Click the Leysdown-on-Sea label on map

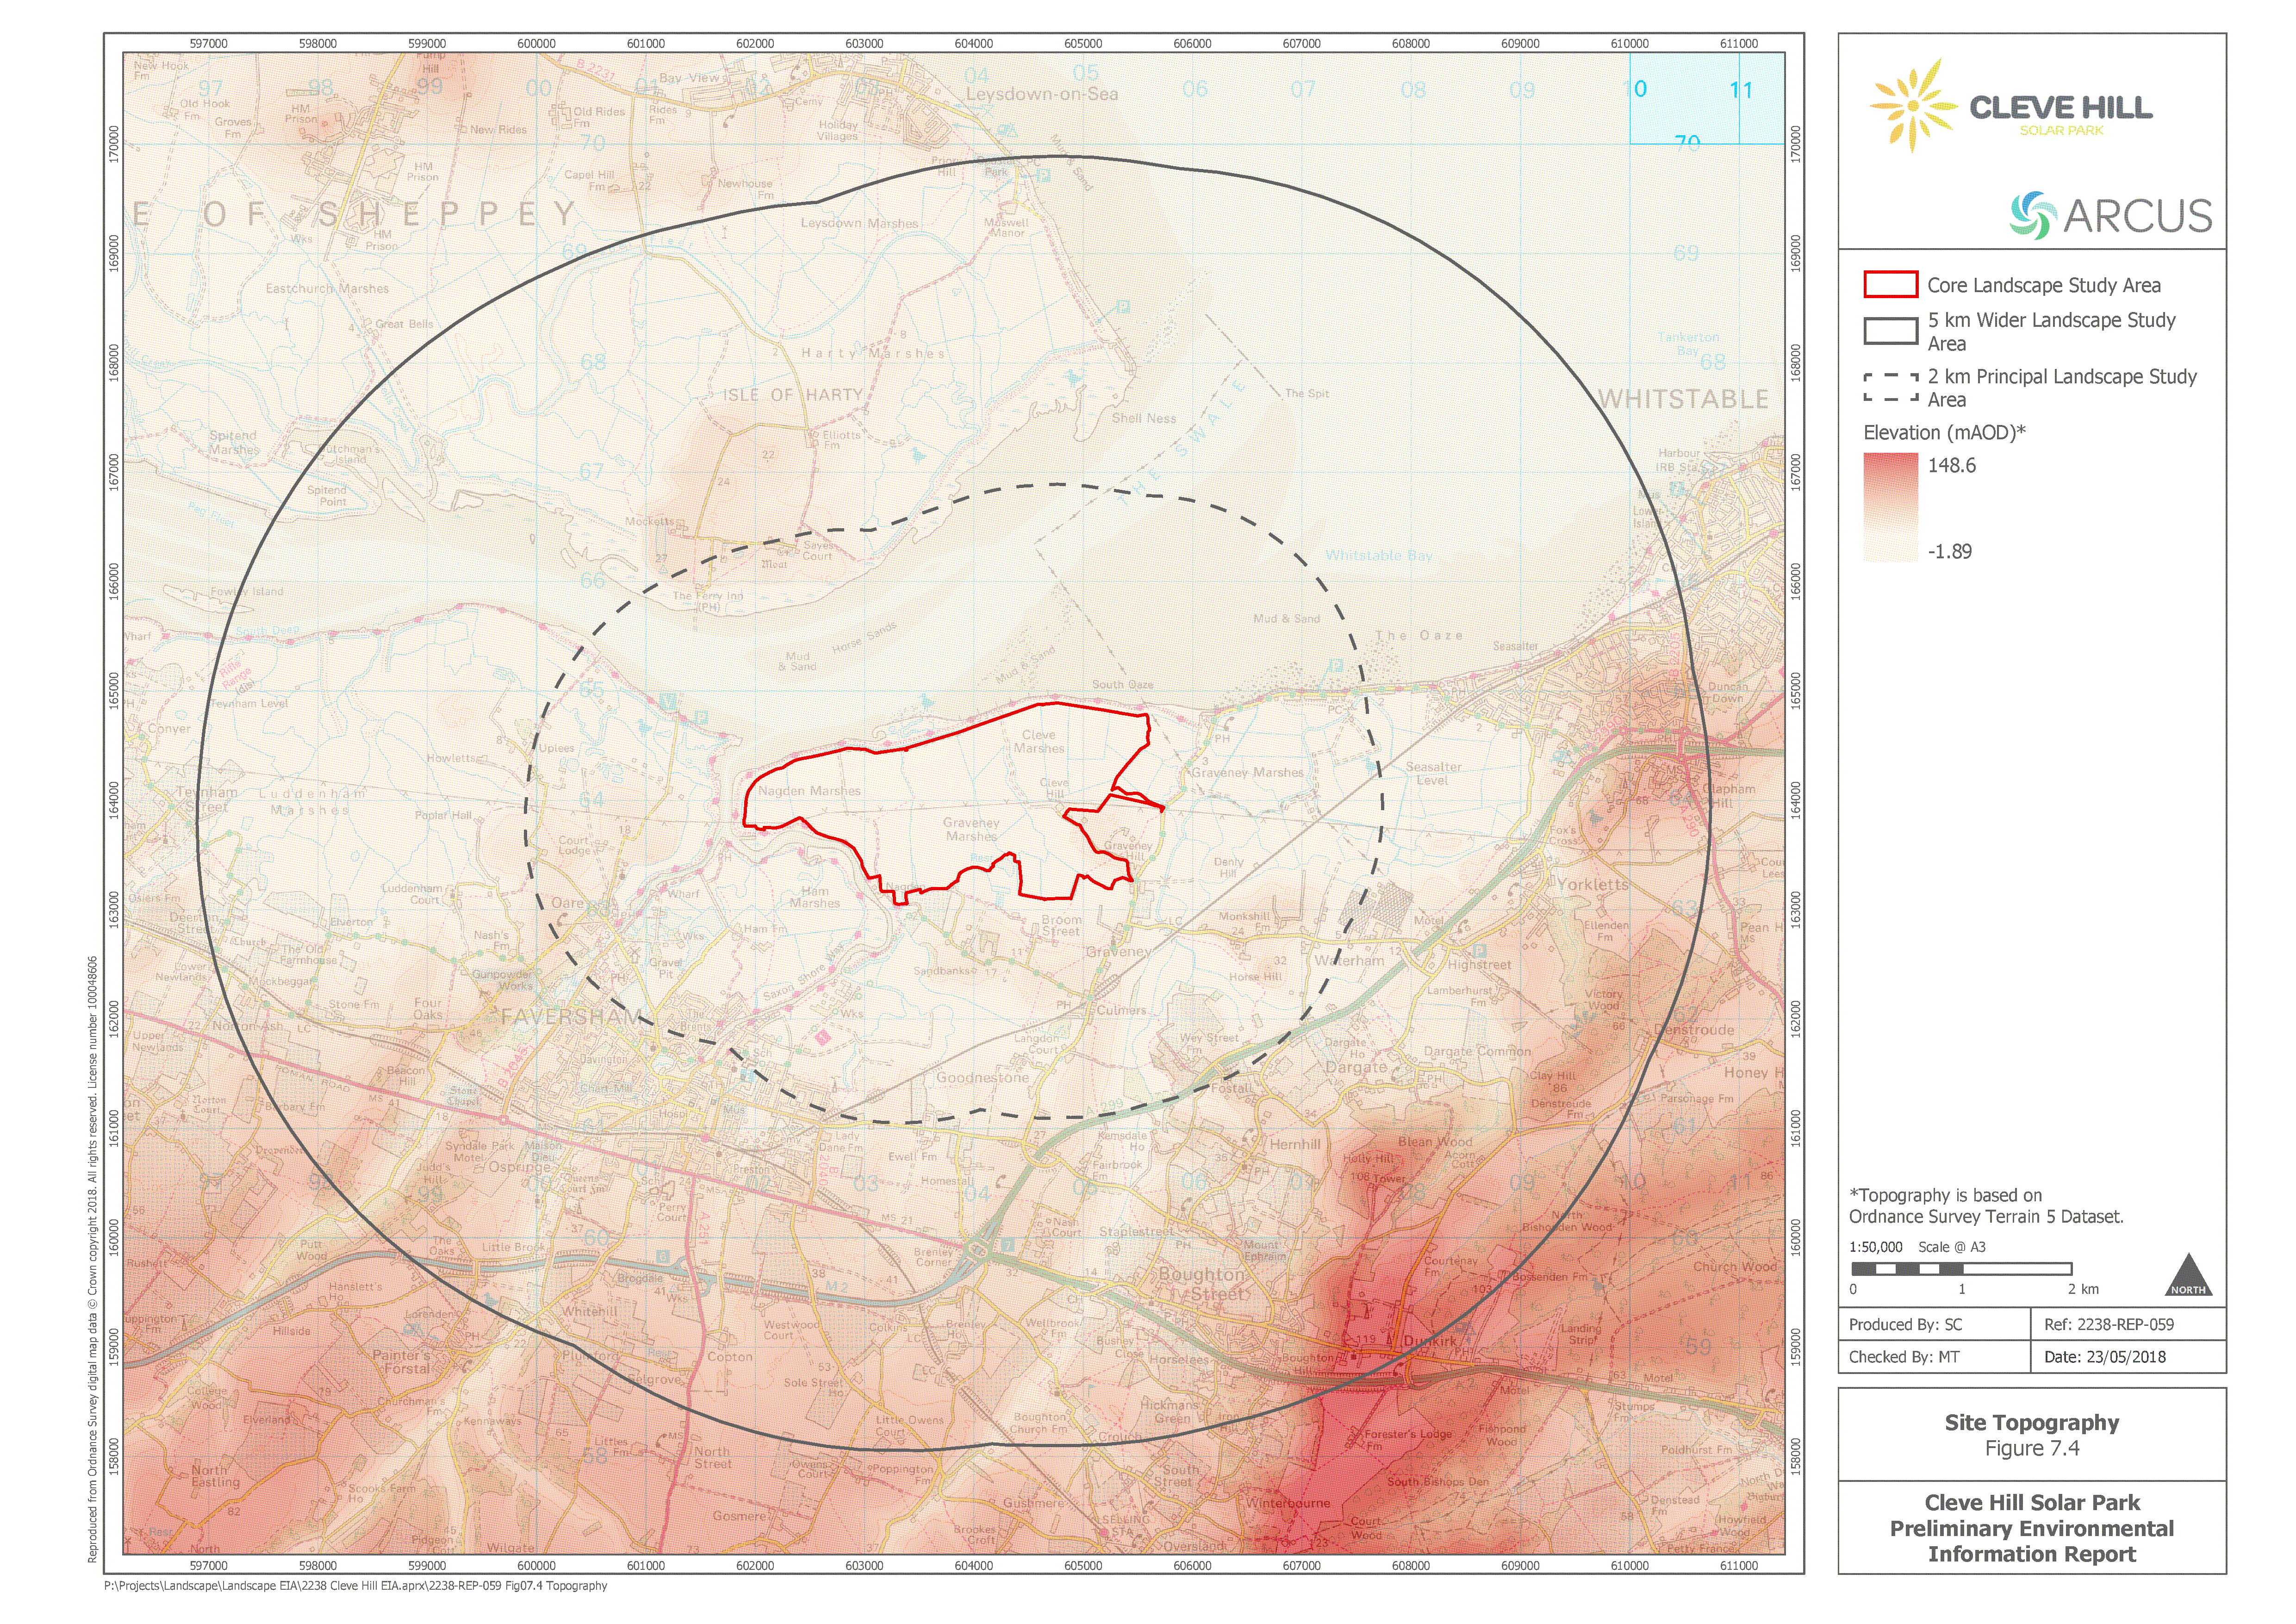[1041, 94]
